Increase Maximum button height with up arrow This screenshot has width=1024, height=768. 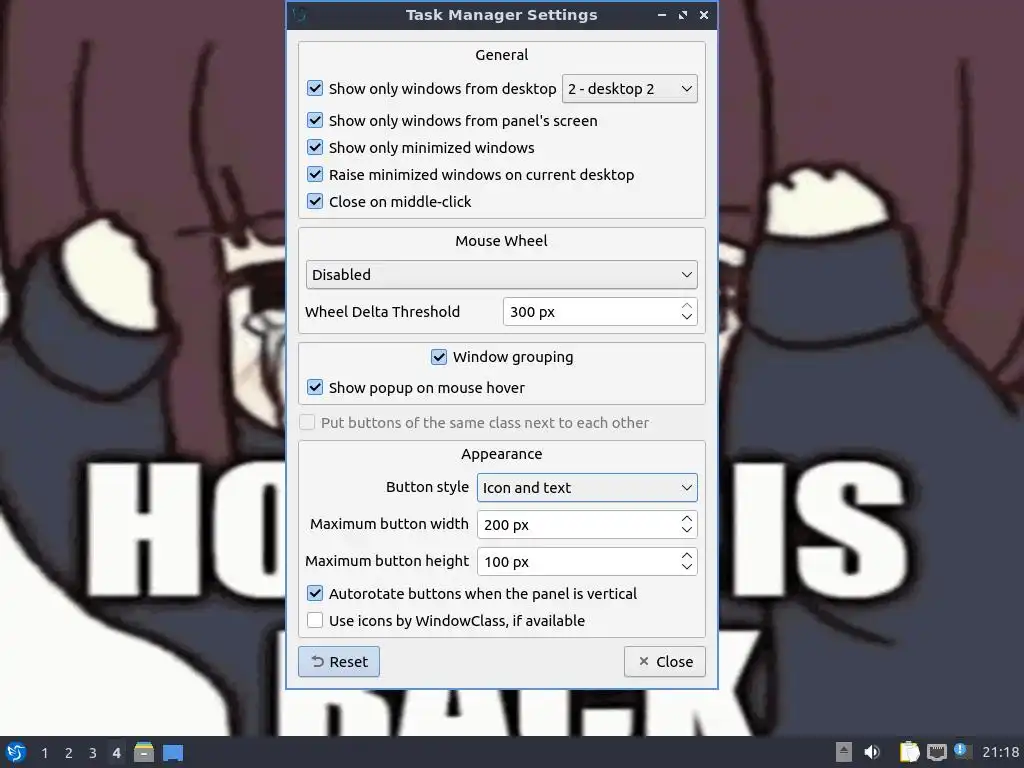(x=686, y=556)
